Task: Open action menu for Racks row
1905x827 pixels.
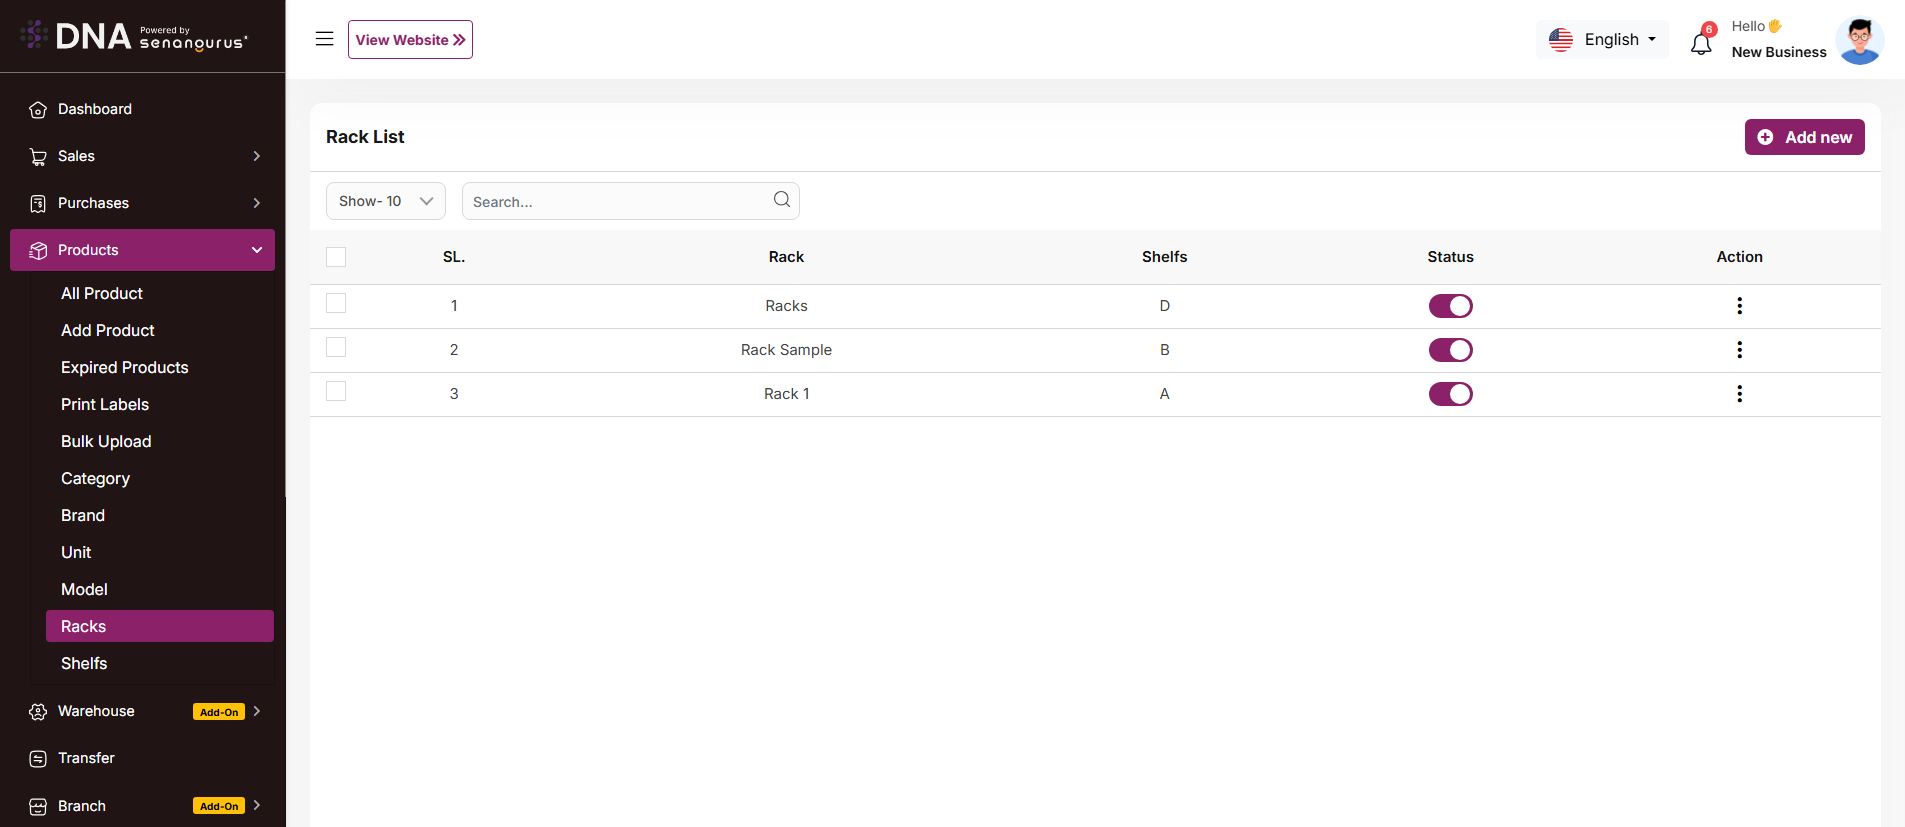Action: (x=1739, y=306)
